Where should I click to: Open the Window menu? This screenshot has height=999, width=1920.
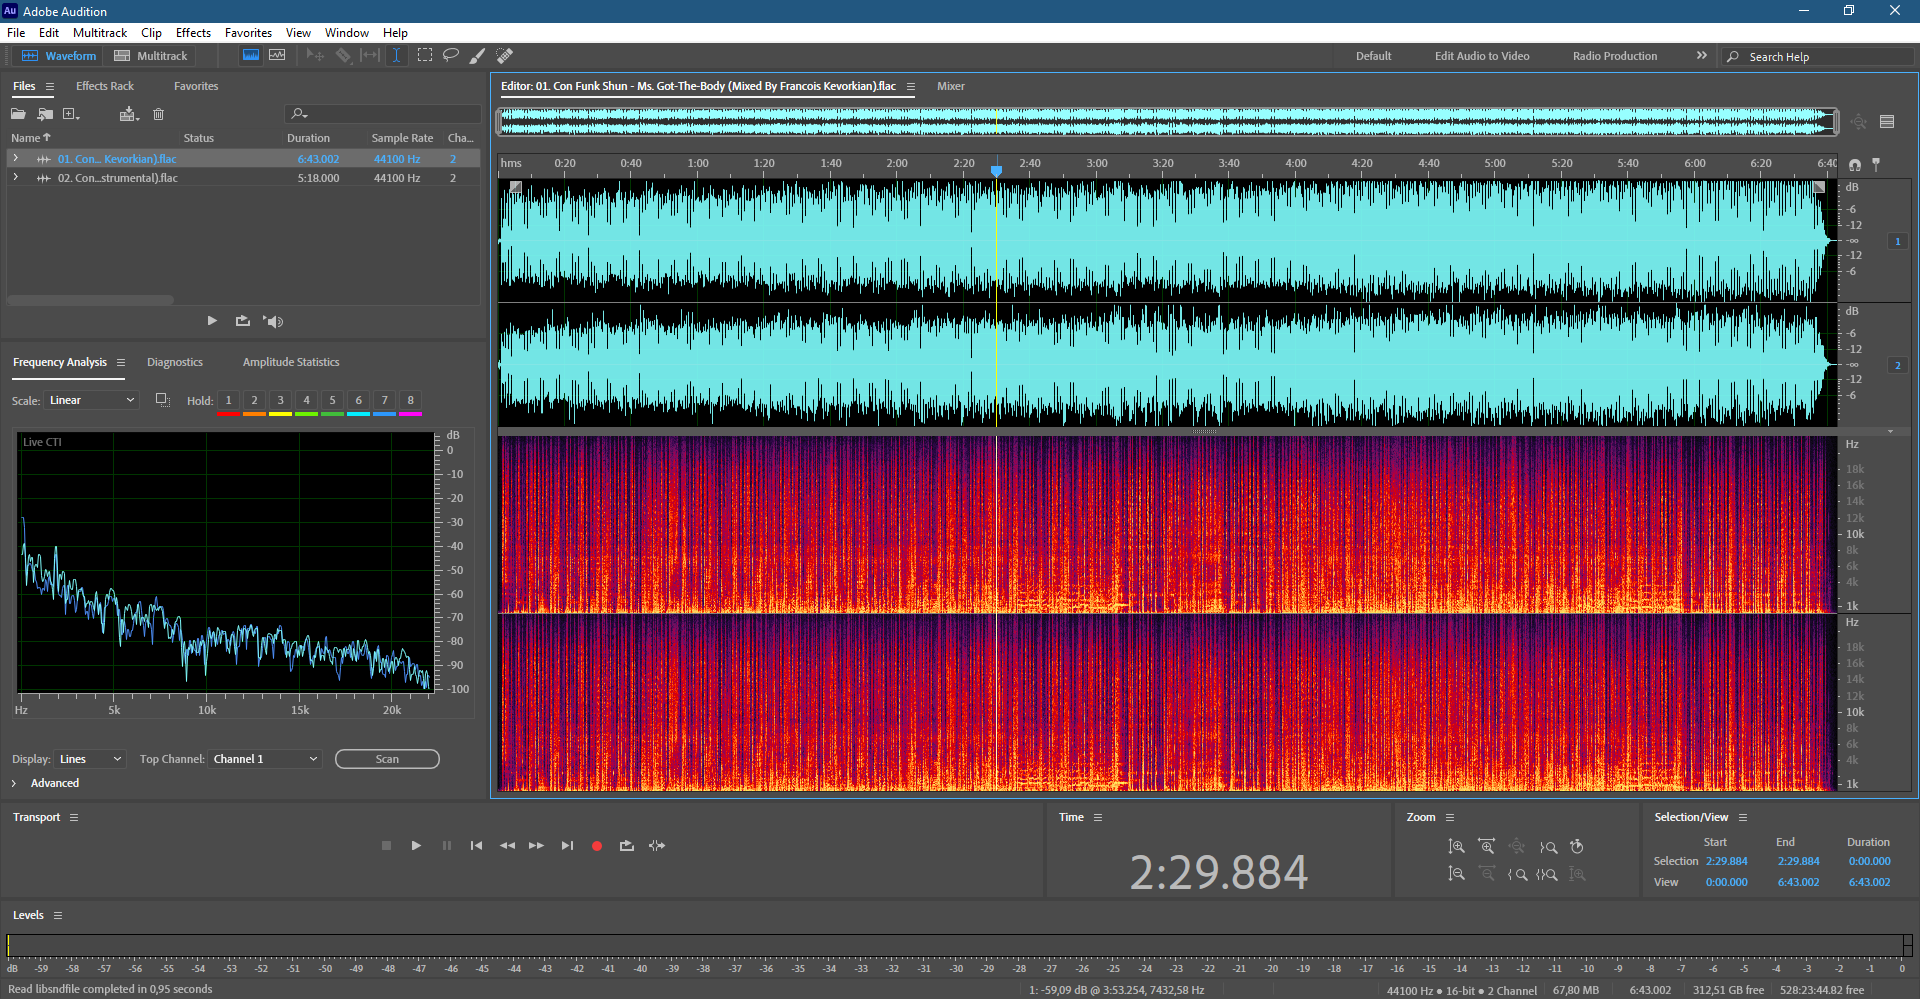tap(347, 33)
